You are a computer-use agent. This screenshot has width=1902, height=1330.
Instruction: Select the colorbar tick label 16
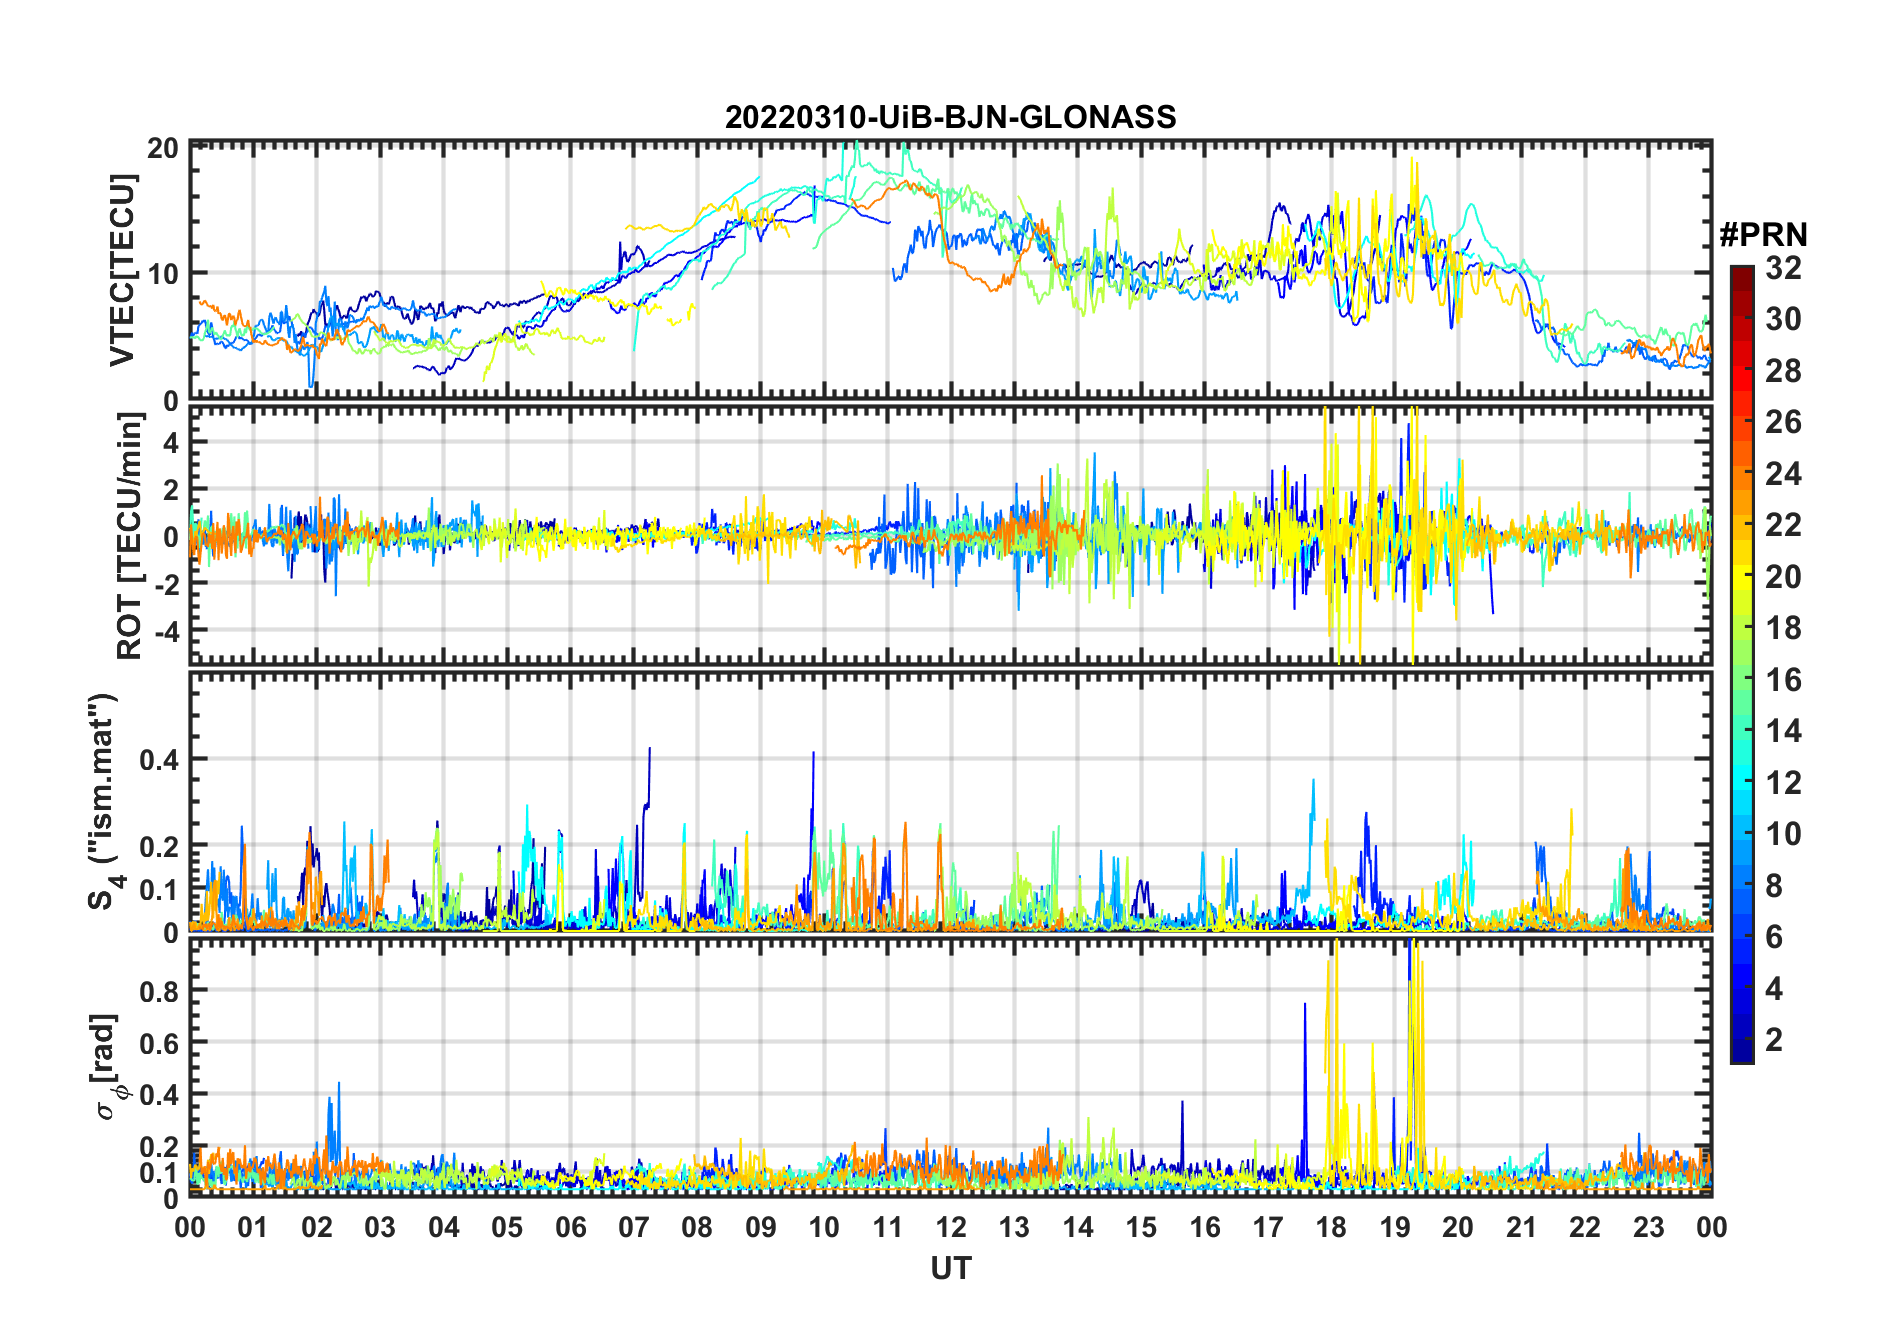point(1783,680)
